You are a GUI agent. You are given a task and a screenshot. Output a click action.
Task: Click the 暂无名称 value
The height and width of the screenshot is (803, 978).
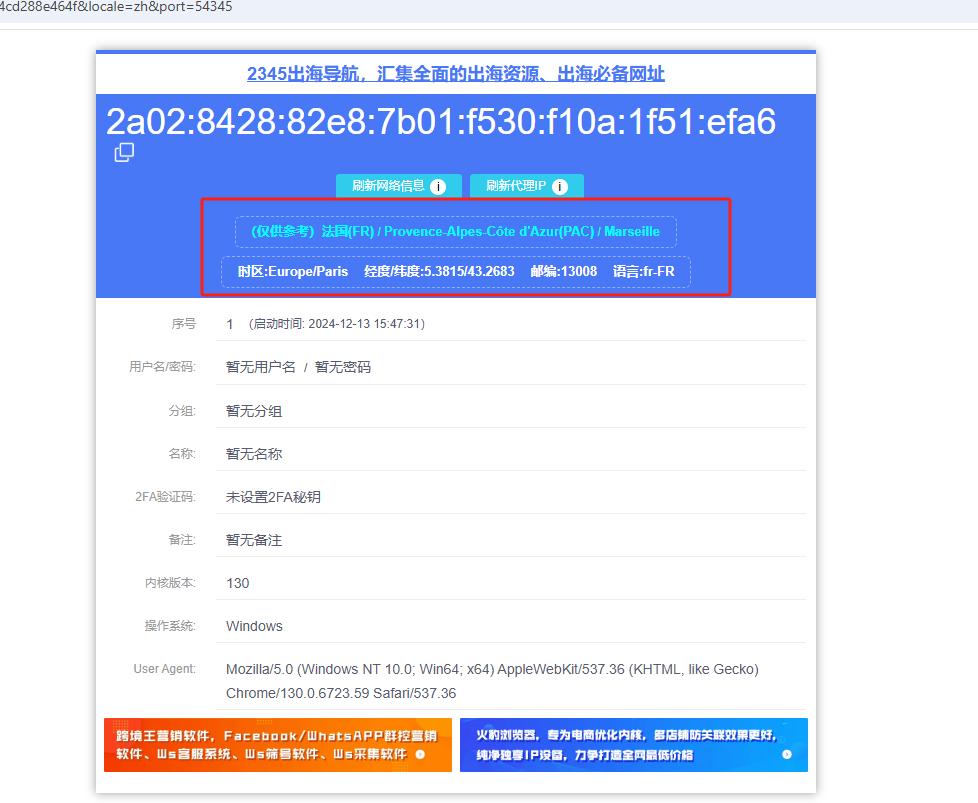[x=254, y=454]
